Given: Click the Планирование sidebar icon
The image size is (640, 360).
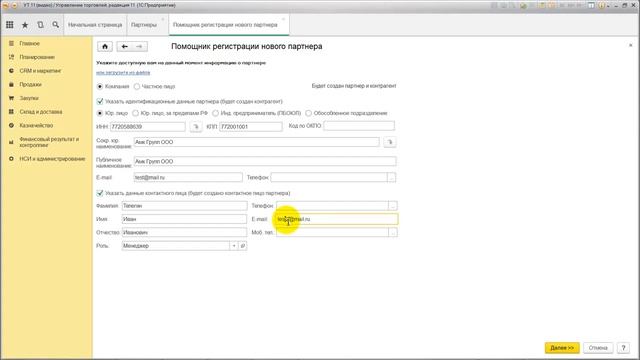Looking at the screenshot, I should 11,57.
